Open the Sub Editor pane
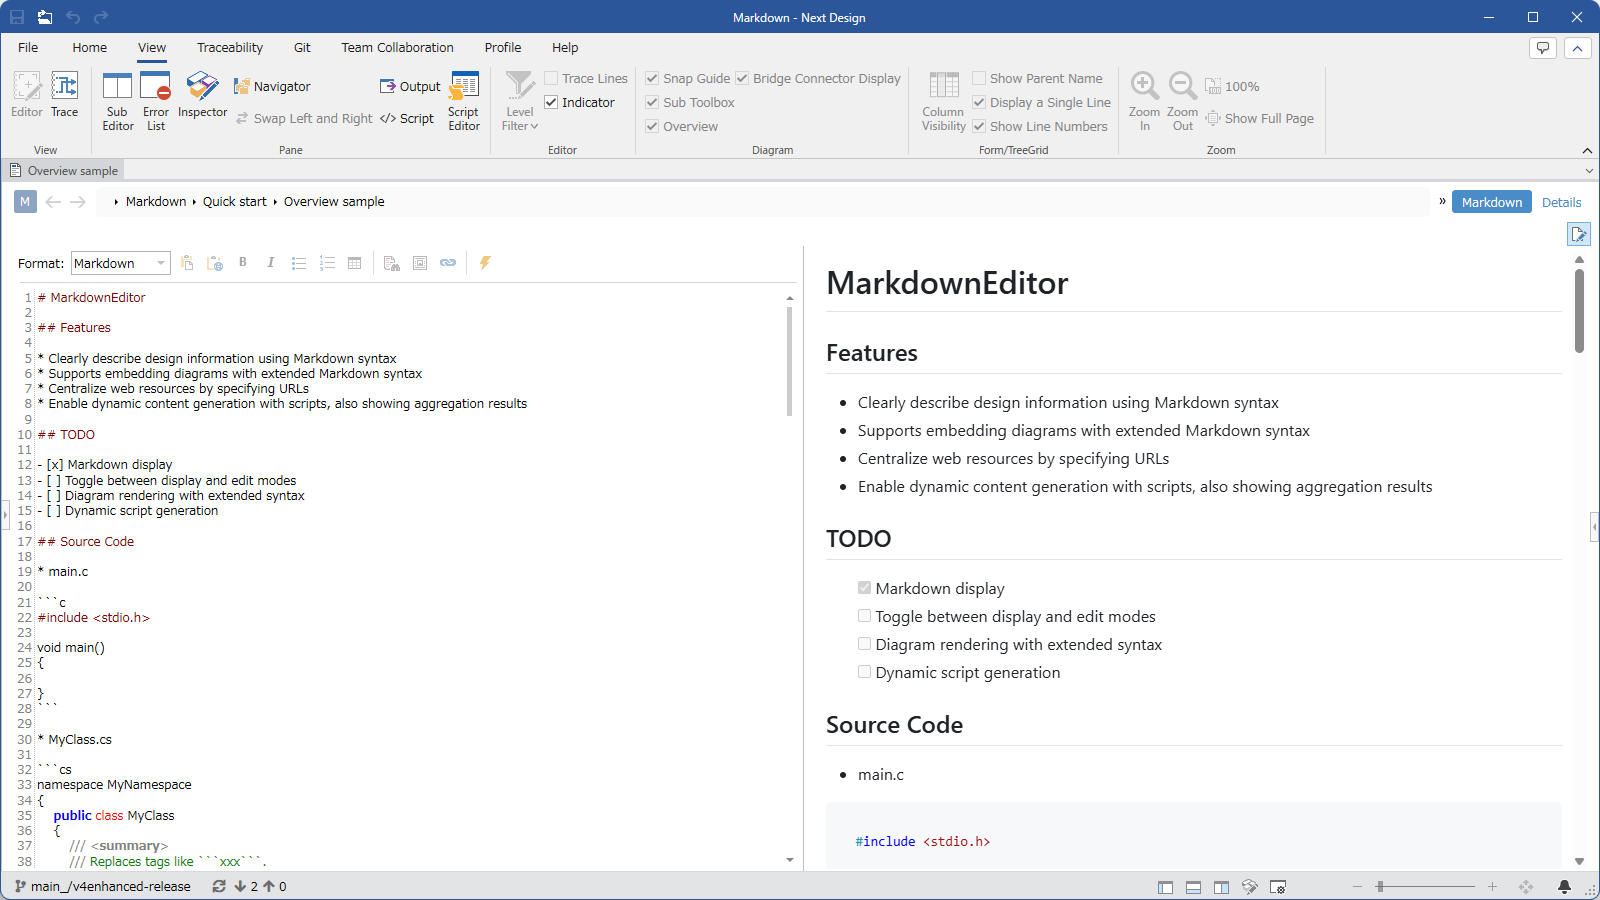The width and height of the screenshot is (1600, 900). [x=117, y=101]
